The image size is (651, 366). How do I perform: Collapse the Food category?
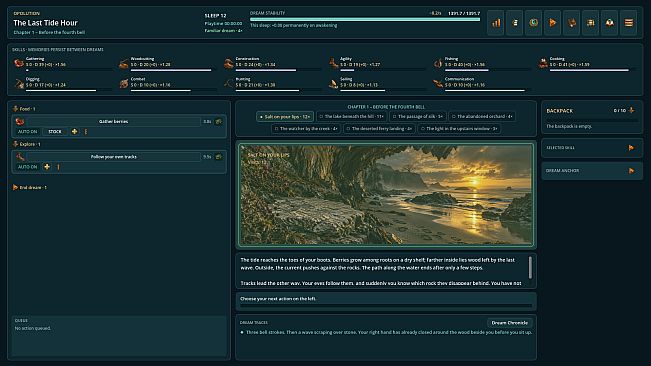pos(24,109)
